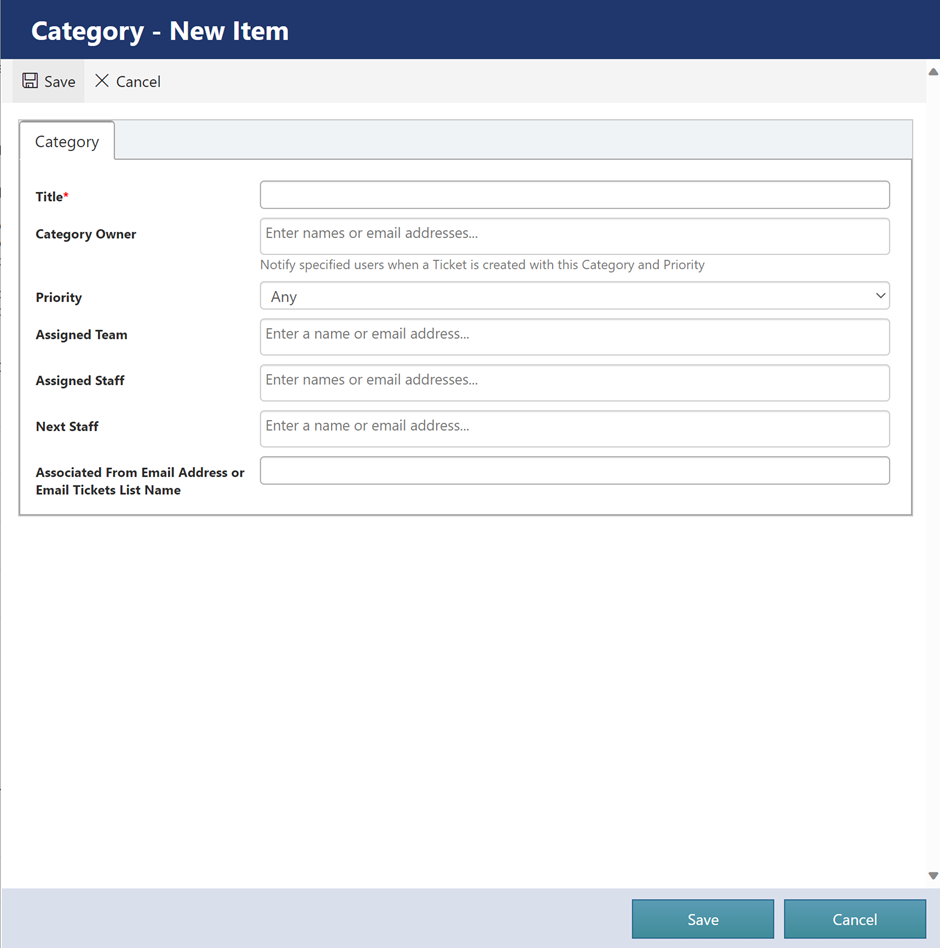Image resolution: width=940 pixels, height=948 pixels.
Task: Select the Category tab
Action: (x=67, y=141)
